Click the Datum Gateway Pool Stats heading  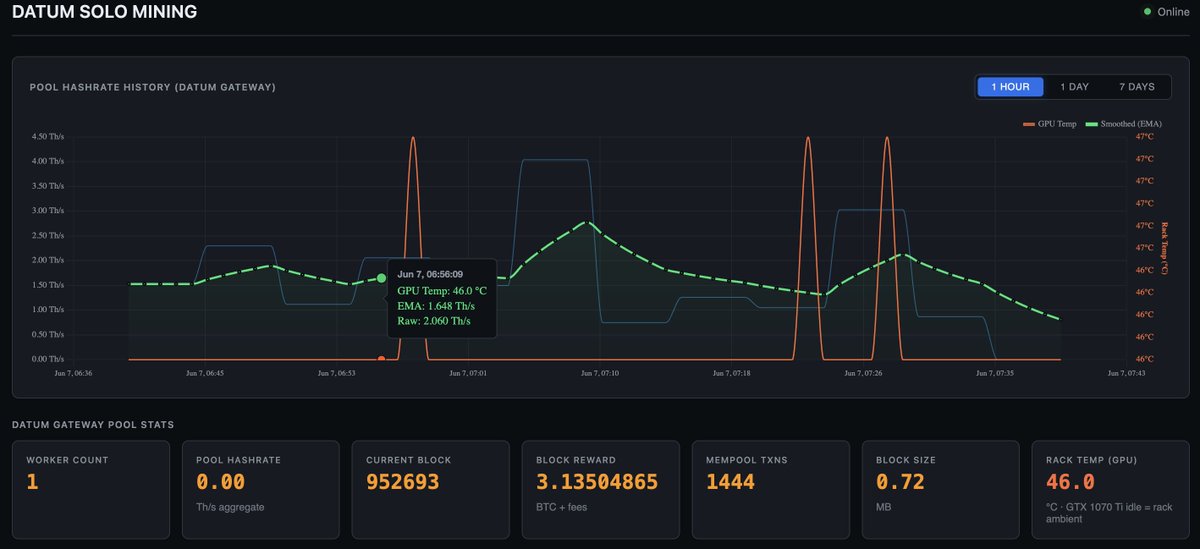(x=93, y=425)
